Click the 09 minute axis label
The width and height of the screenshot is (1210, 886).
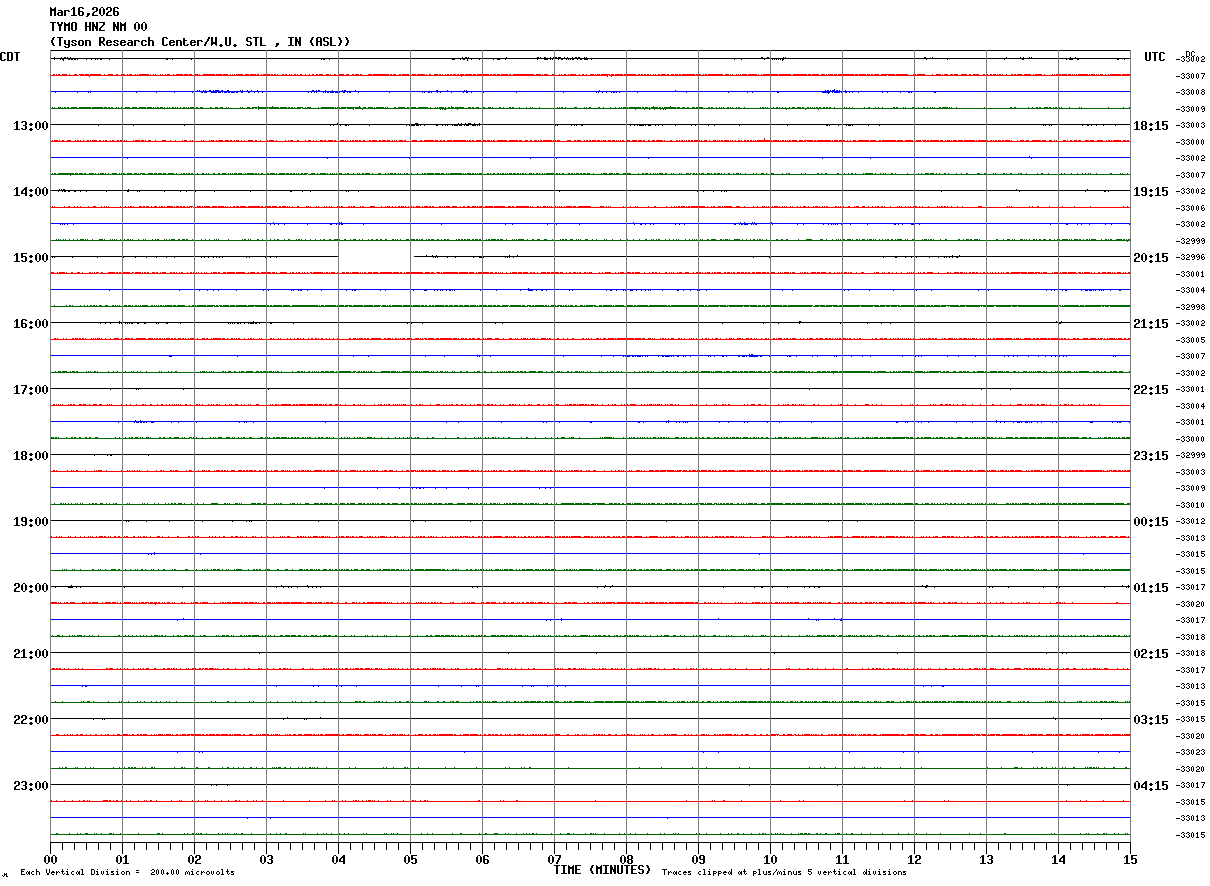[698, 860]
